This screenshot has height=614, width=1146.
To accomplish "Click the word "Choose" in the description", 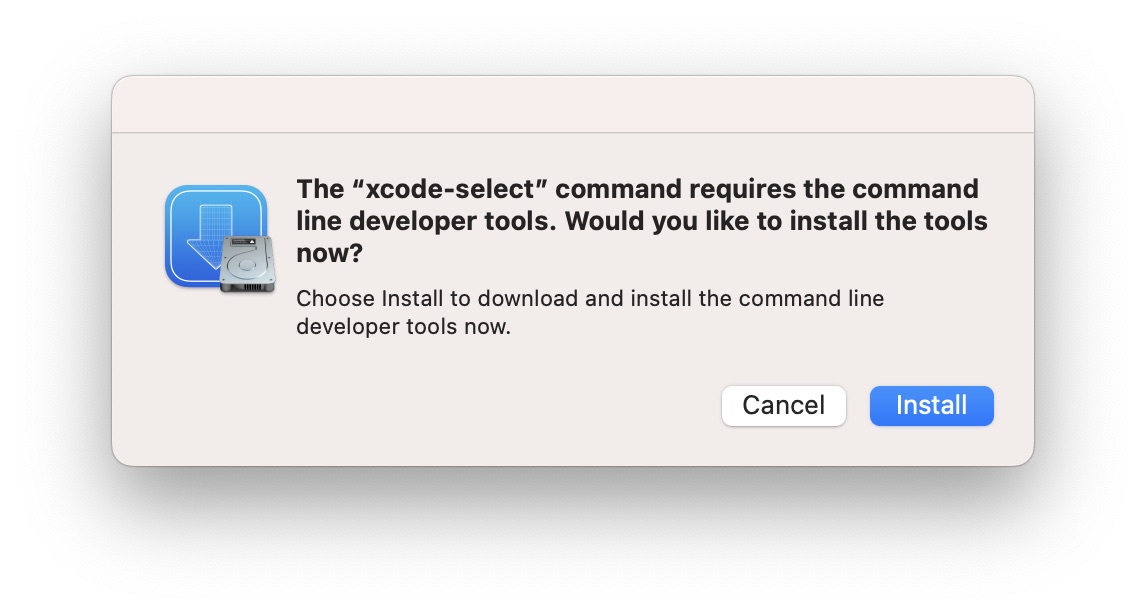I will tap(335, 298).
